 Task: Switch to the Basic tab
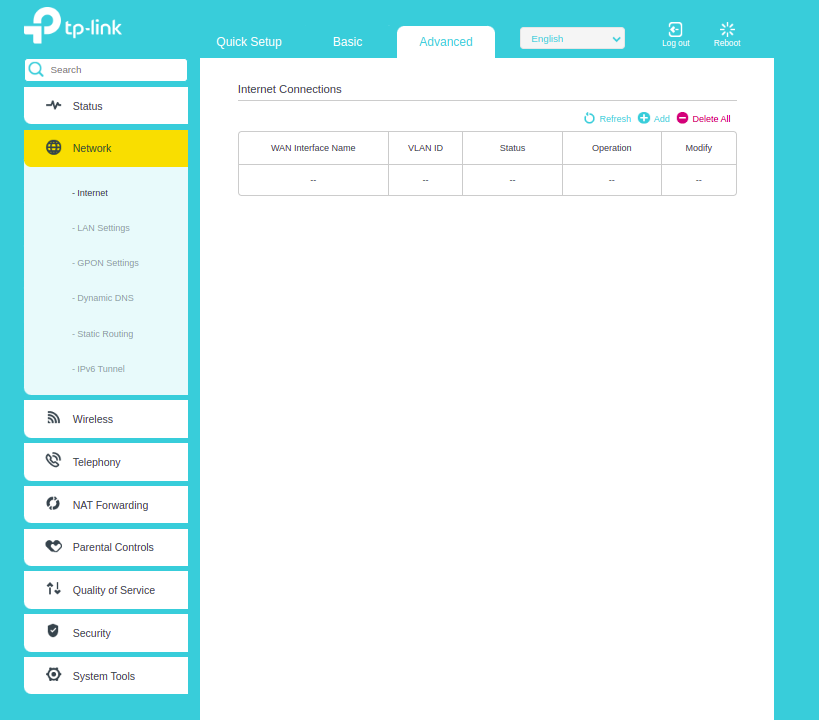pyautogui.click(x=348, y=42)
